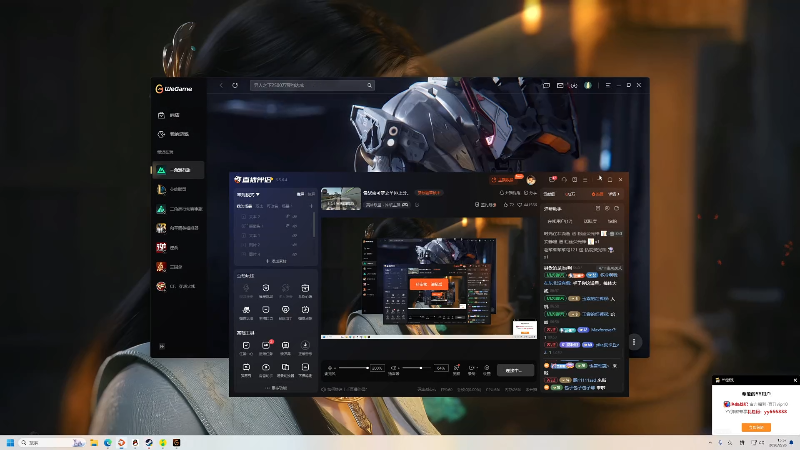
Task: Open the message icon with red badge in streaming app
Action: click(x=552, y=180)
